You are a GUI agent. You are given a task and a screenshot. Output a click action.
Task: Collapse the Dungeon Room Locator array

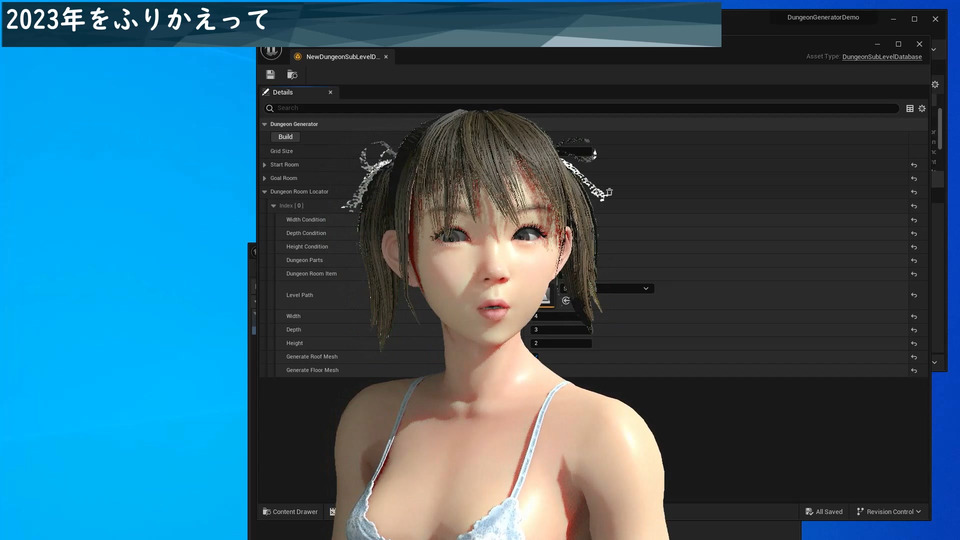click(264, 192)
